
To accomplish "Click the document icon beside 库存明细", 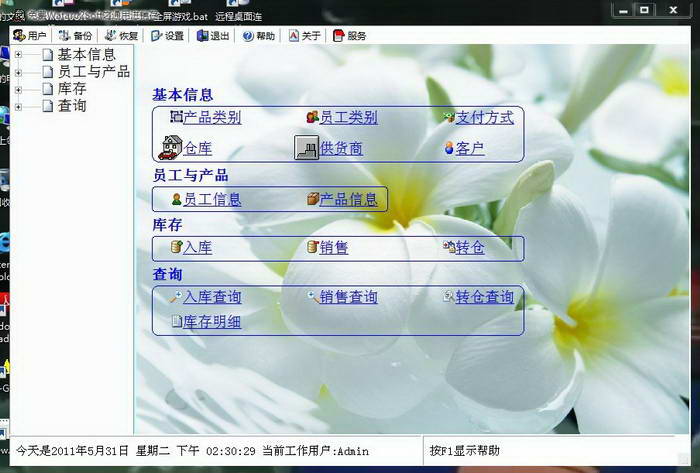I will (x=177, y=321).
